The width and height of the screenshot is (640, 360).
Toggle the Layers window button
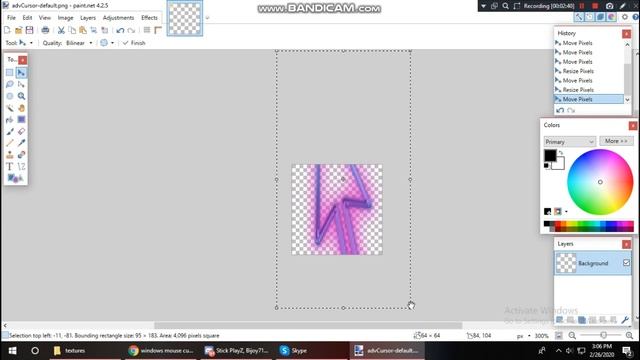click(600, 17)
